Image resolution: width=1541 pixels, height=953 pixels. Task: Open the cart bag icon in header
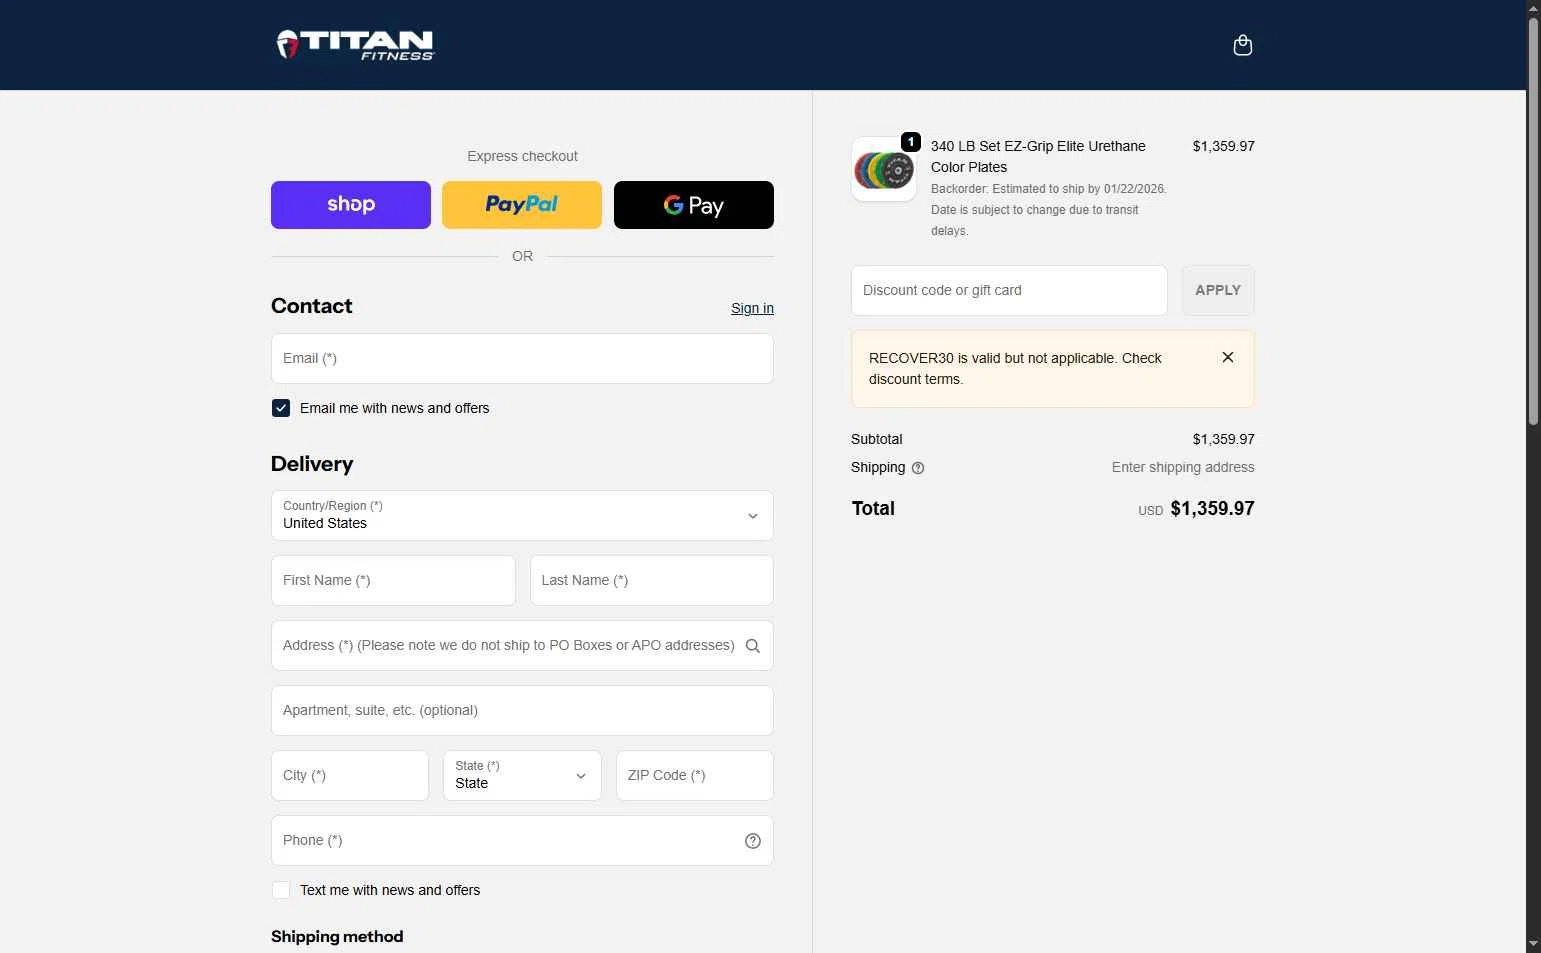[x=1243, y=45]
